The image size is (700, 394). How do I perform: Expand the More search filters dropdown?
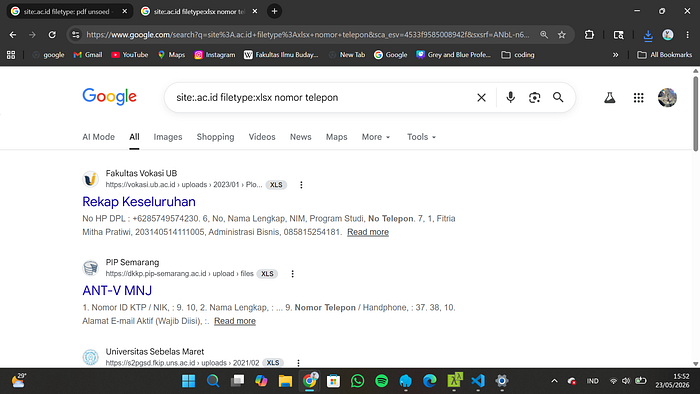pos(376,137)
